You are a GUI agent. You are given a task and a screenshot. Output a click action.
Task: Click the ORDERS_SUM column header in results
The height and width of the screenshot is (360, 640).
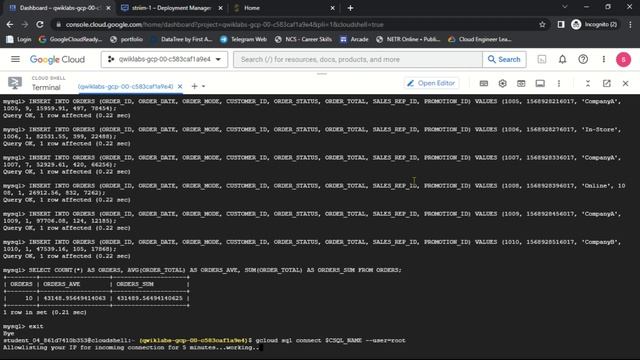(x=135, y=284)
